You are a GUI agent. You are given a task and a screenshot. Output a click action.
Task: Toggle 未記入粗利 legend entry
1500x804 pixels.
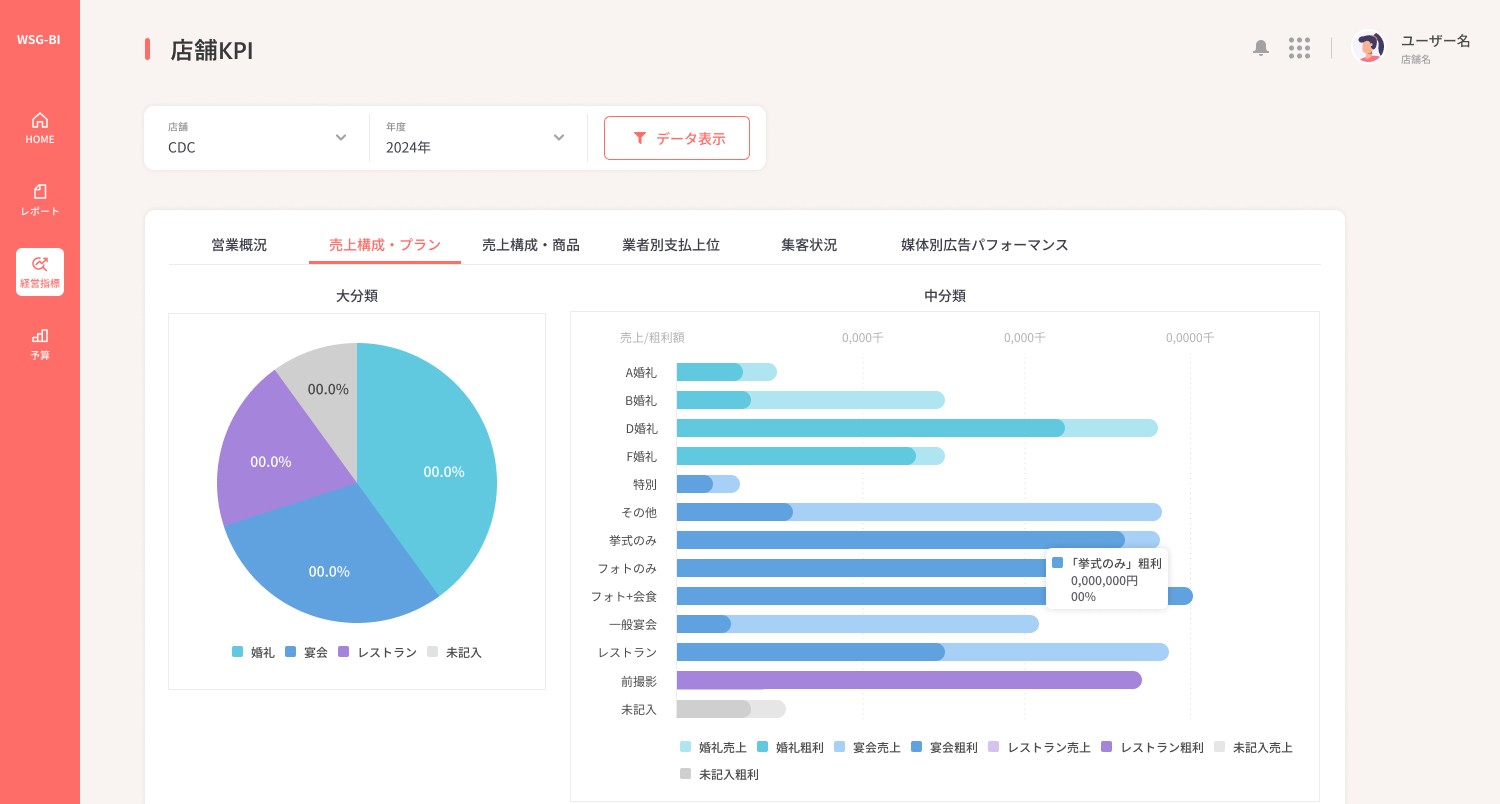point(719,774)
